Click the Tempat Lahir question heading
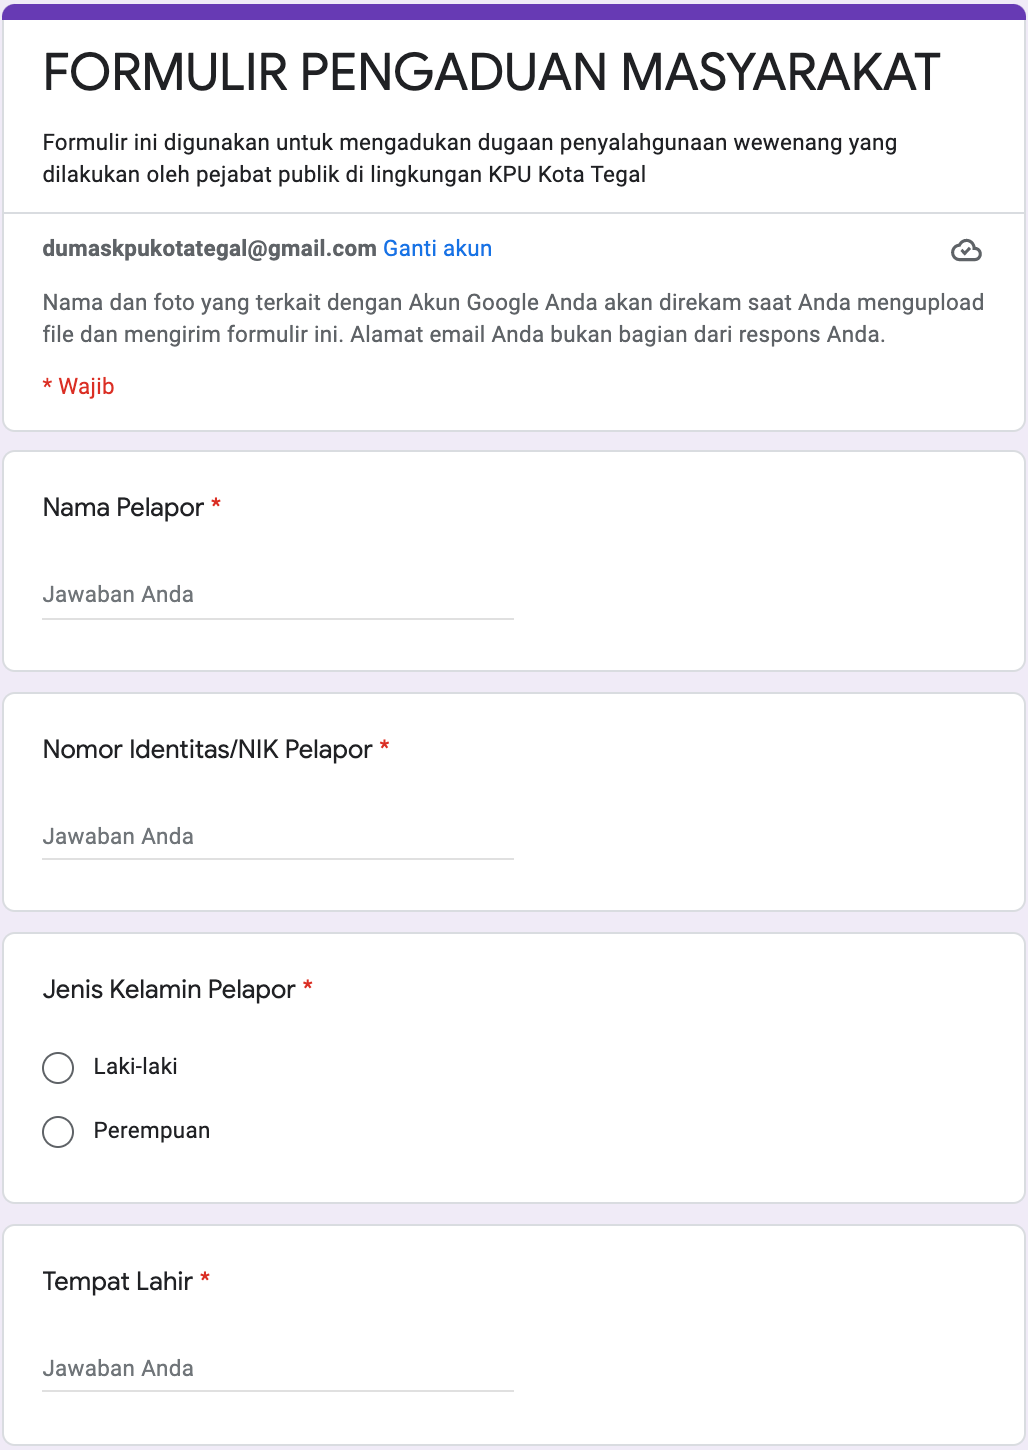 click(117, 1282)
